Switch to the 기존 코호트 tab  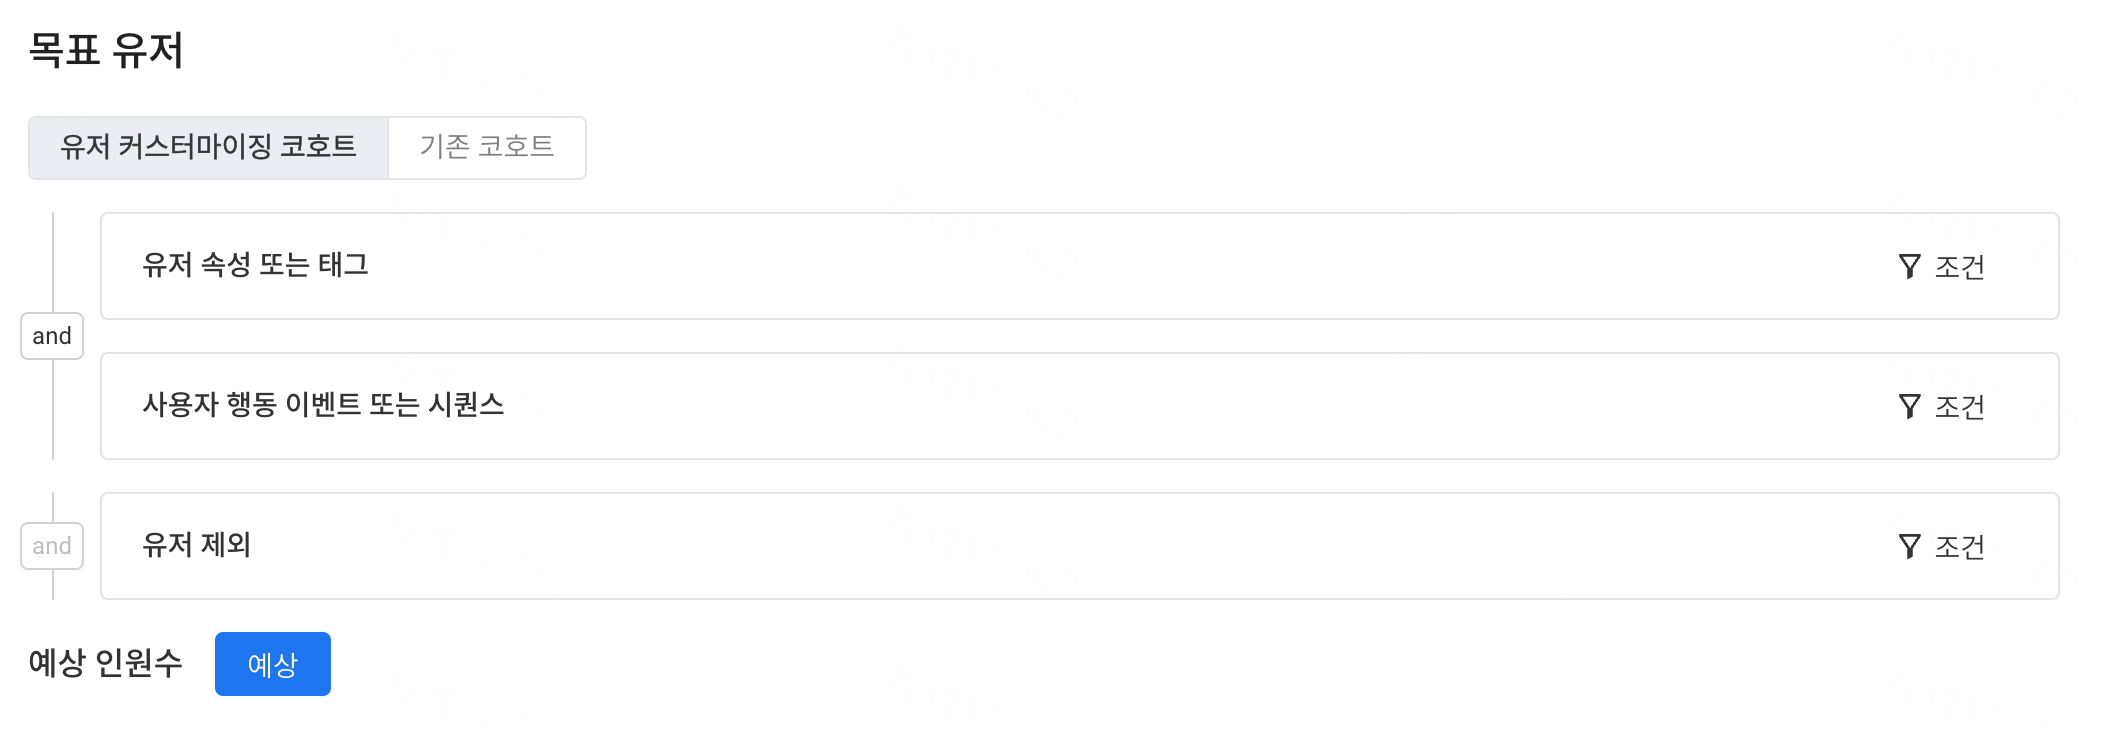(487, 148)
